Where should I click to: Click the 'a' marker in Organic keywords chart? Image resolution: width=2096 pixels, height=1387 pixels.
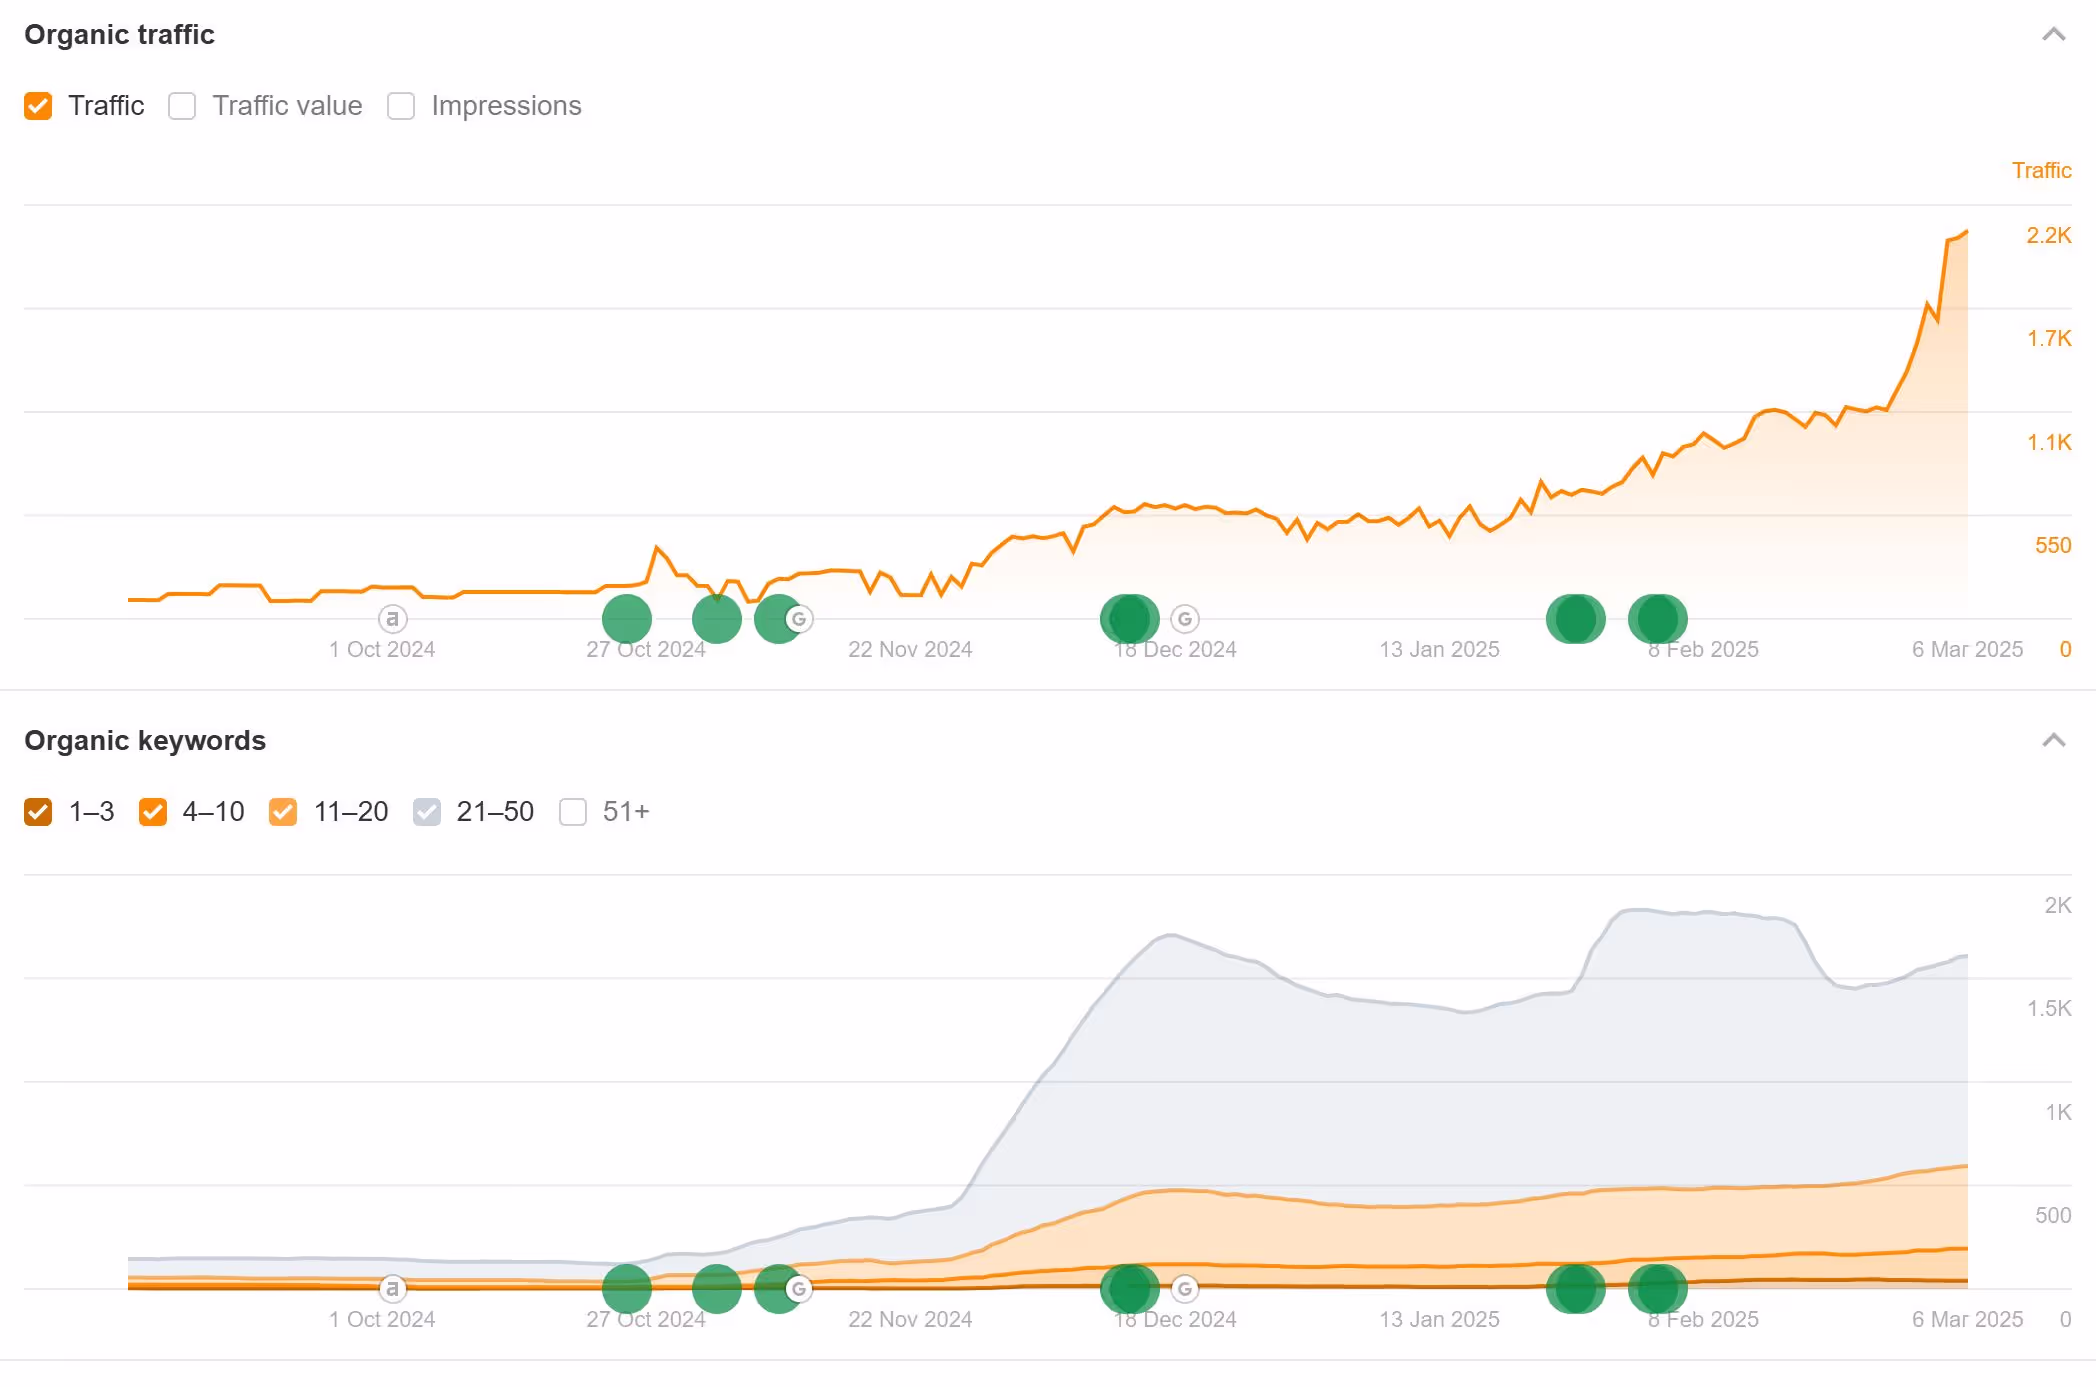392,1289
